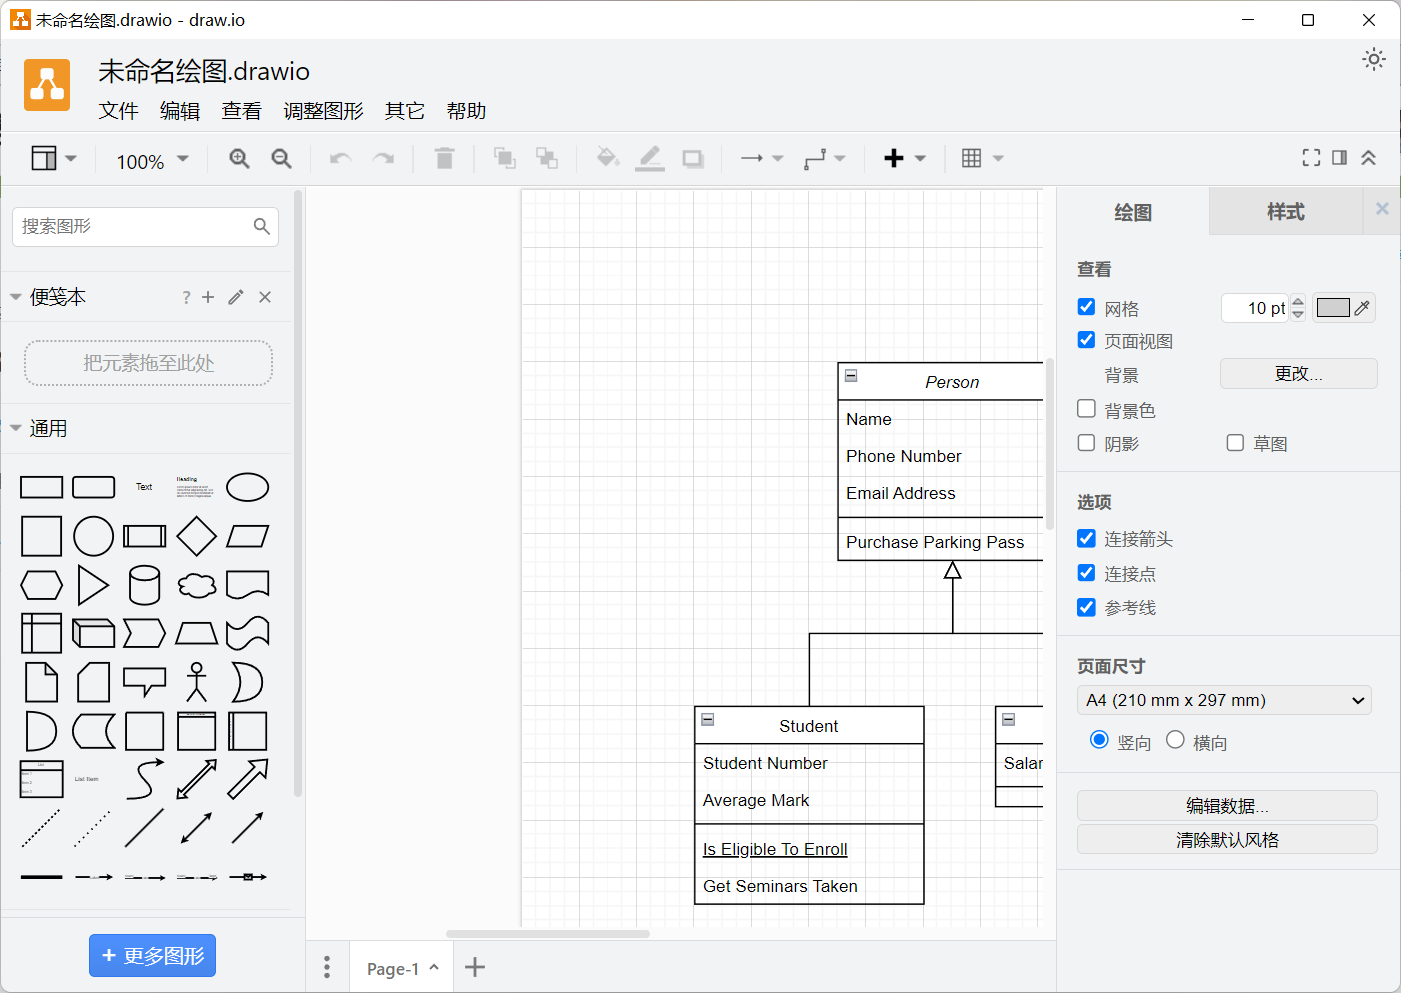Add a new page with plus icon
Viewport: 1401px width, 993px height.
(475, 967)
